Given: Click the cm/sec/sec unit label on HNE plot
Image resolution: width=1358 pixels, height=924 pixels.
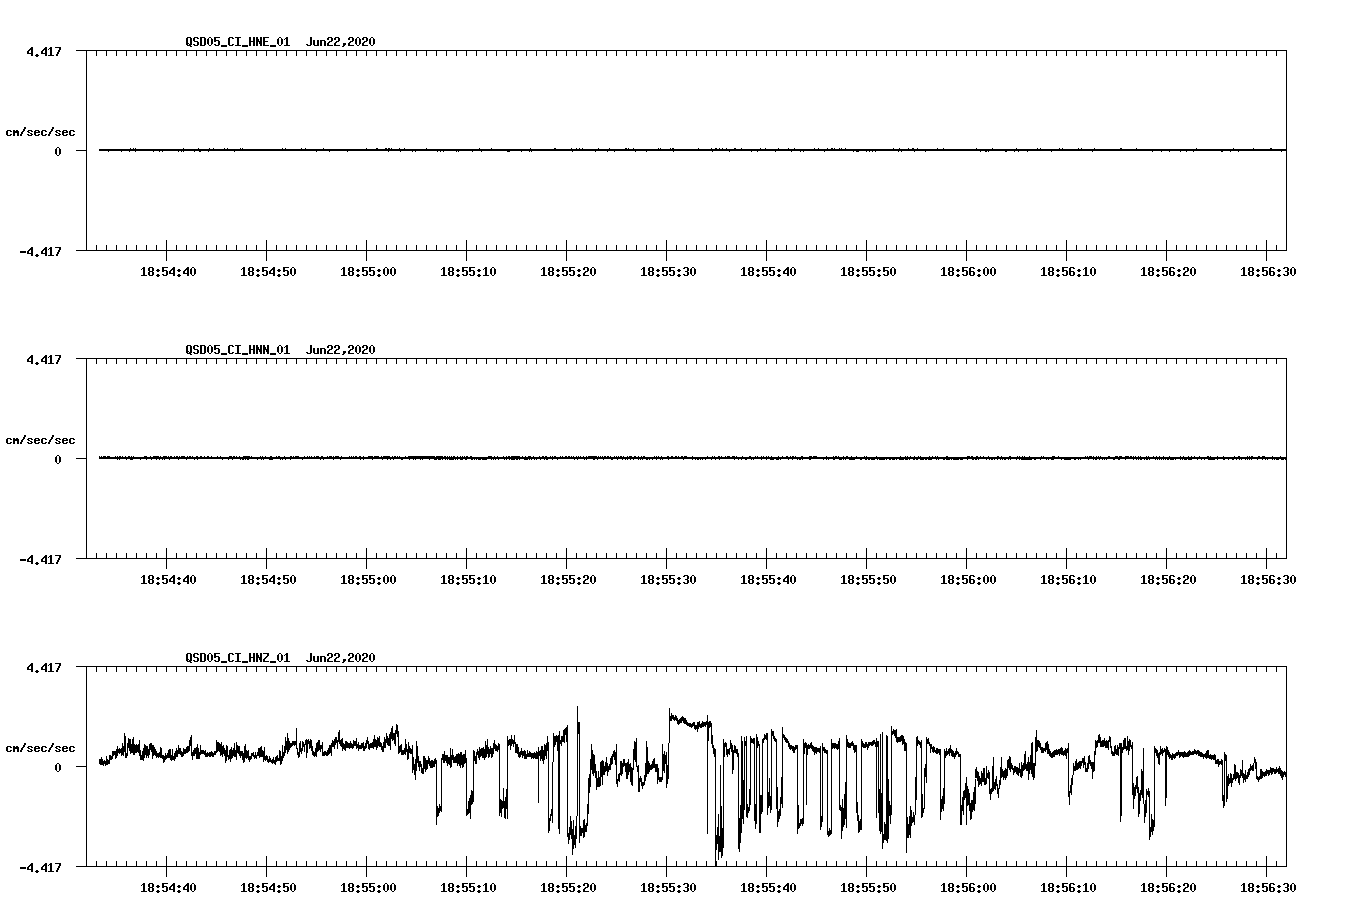Looking at the screenshot, I should (40, 132).
